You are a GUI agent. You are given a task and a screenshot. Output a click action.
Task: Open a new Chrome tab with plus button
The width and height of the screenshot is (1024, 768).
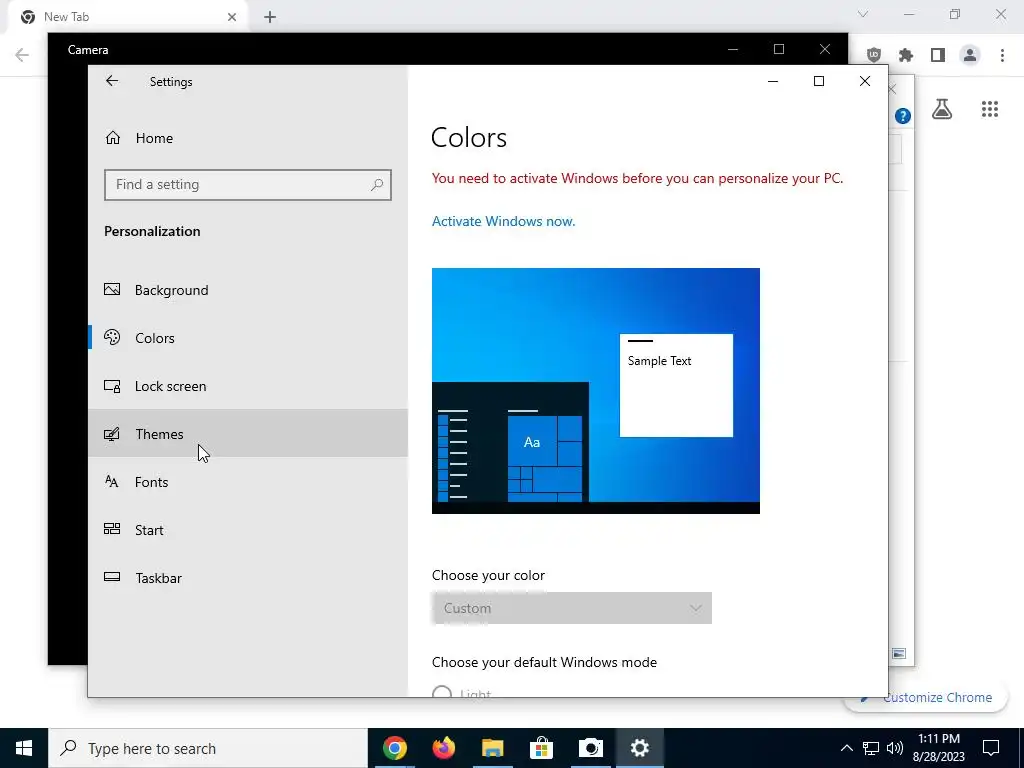tap(270, 17)
